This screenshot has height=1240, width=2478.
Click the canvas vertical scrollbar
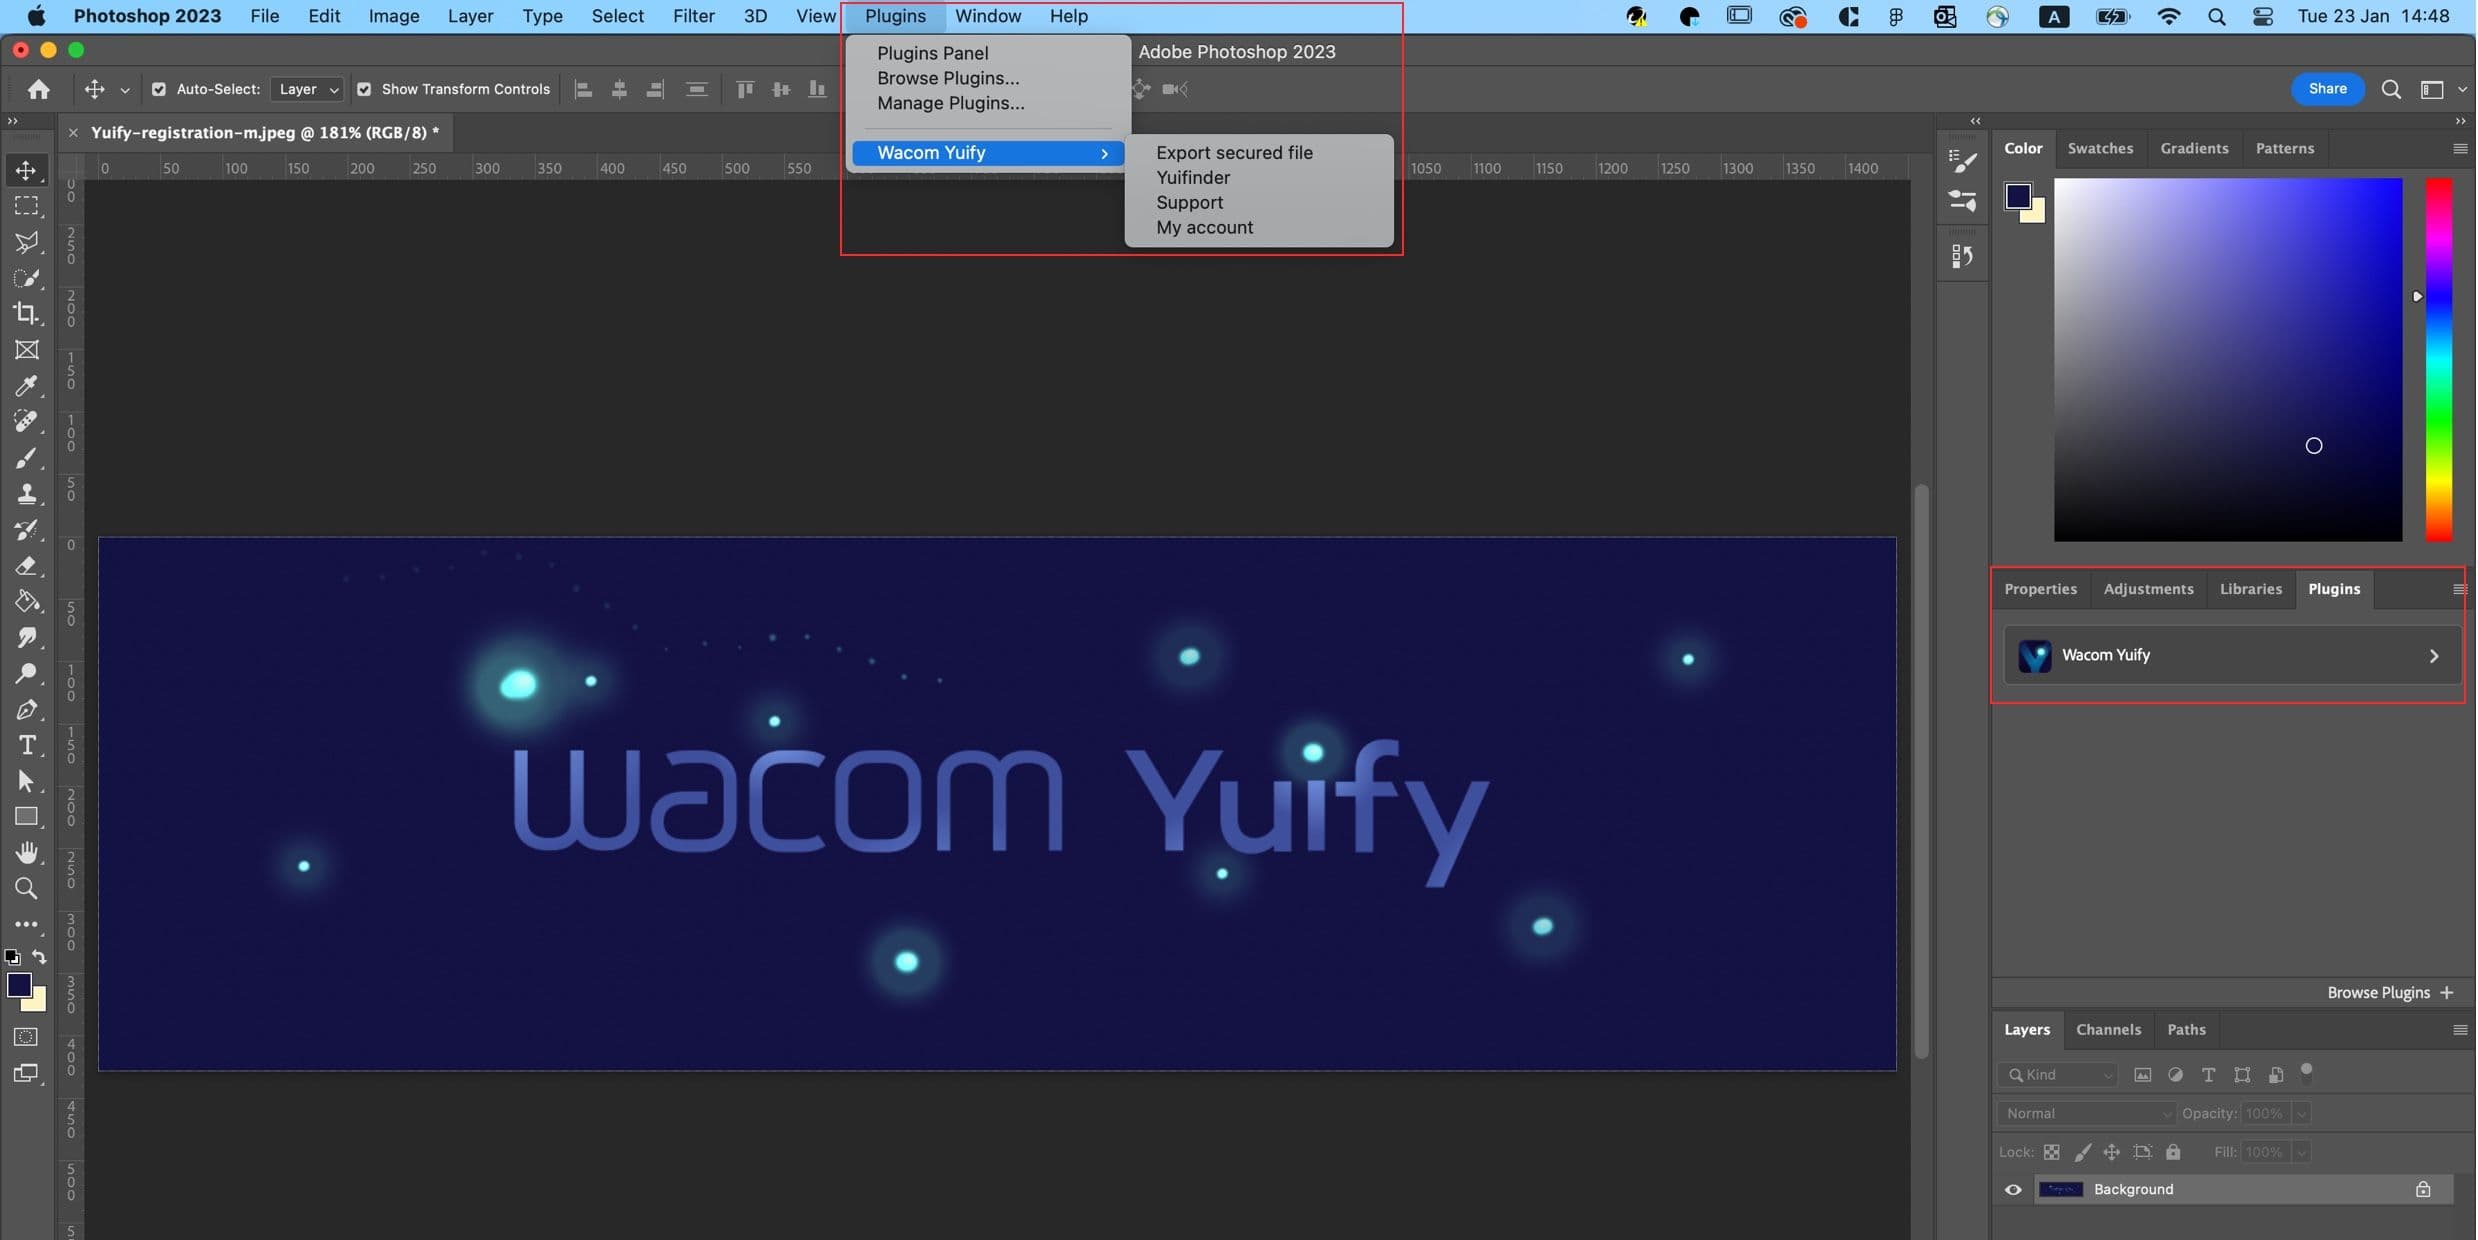tap(1920, 772)
